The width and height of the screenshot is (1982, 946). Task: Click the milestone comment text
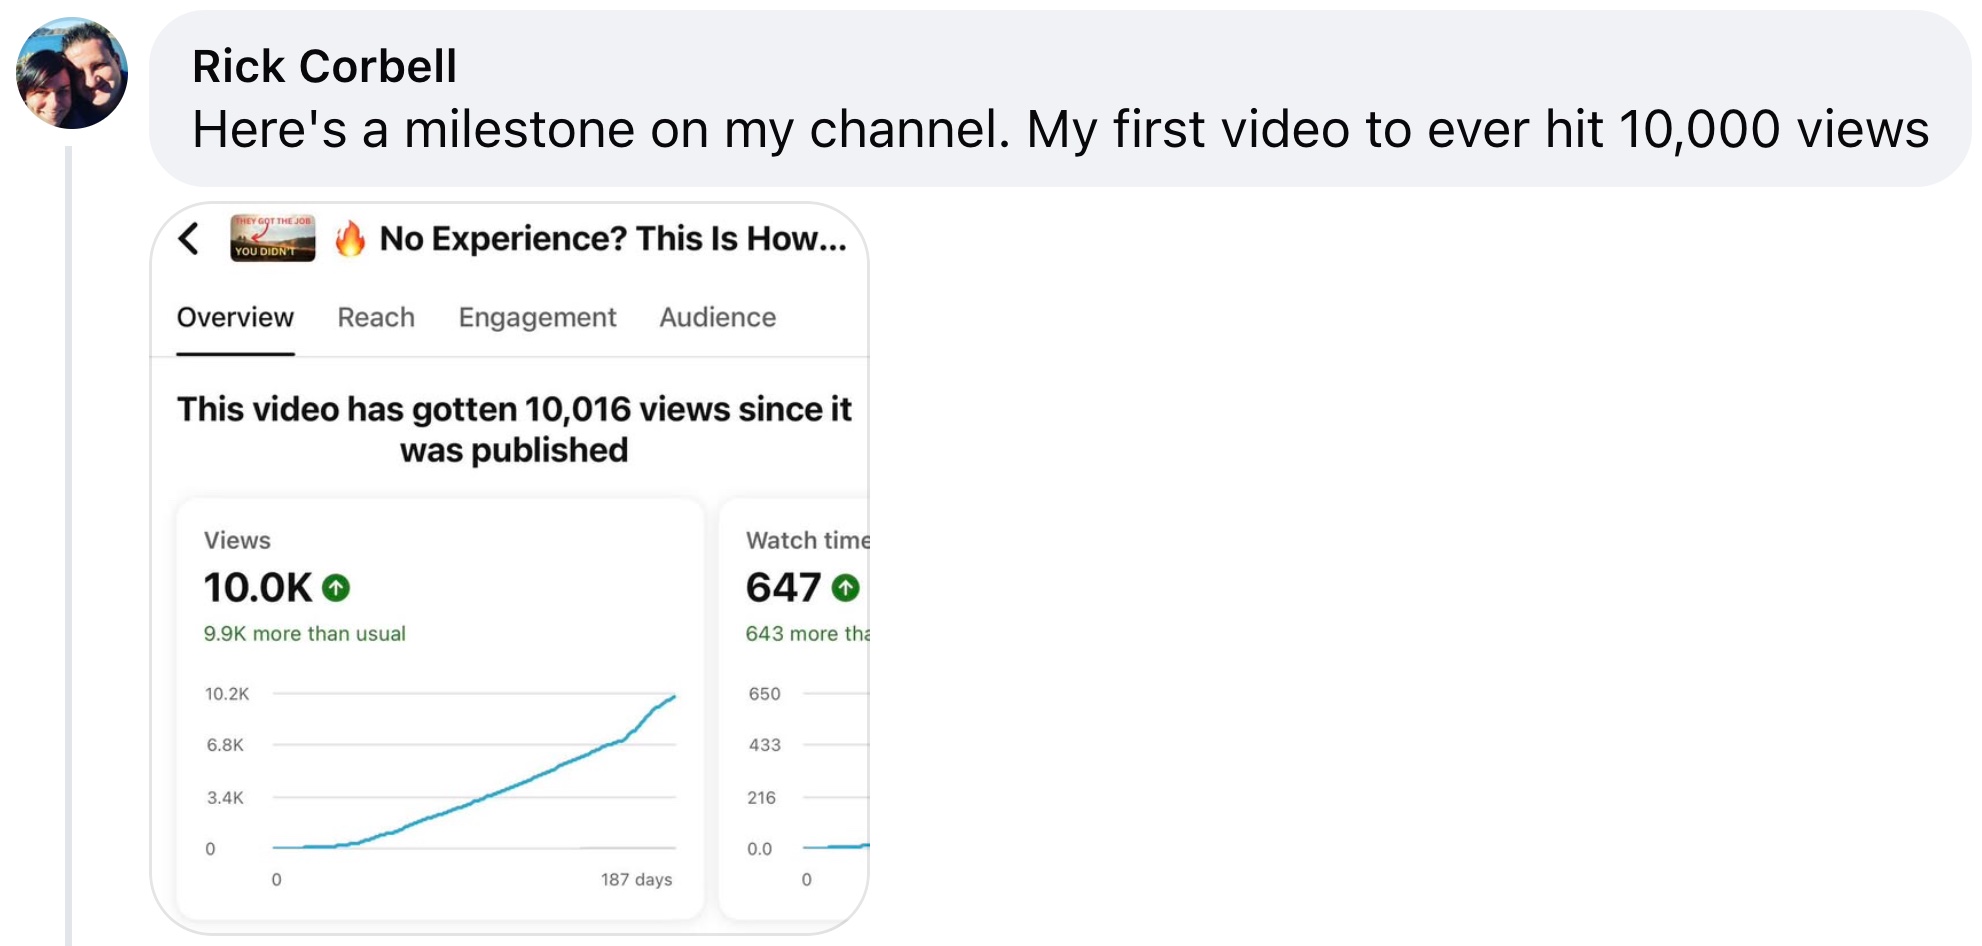coord(1060,130)
